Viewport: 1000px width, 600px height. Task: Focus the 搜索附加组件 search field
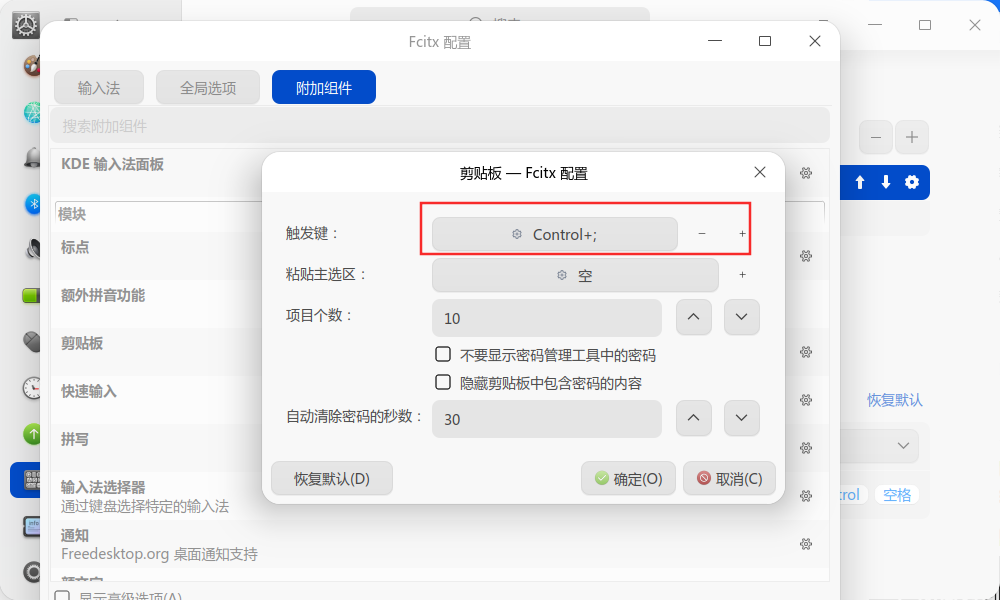pos(440,126)
